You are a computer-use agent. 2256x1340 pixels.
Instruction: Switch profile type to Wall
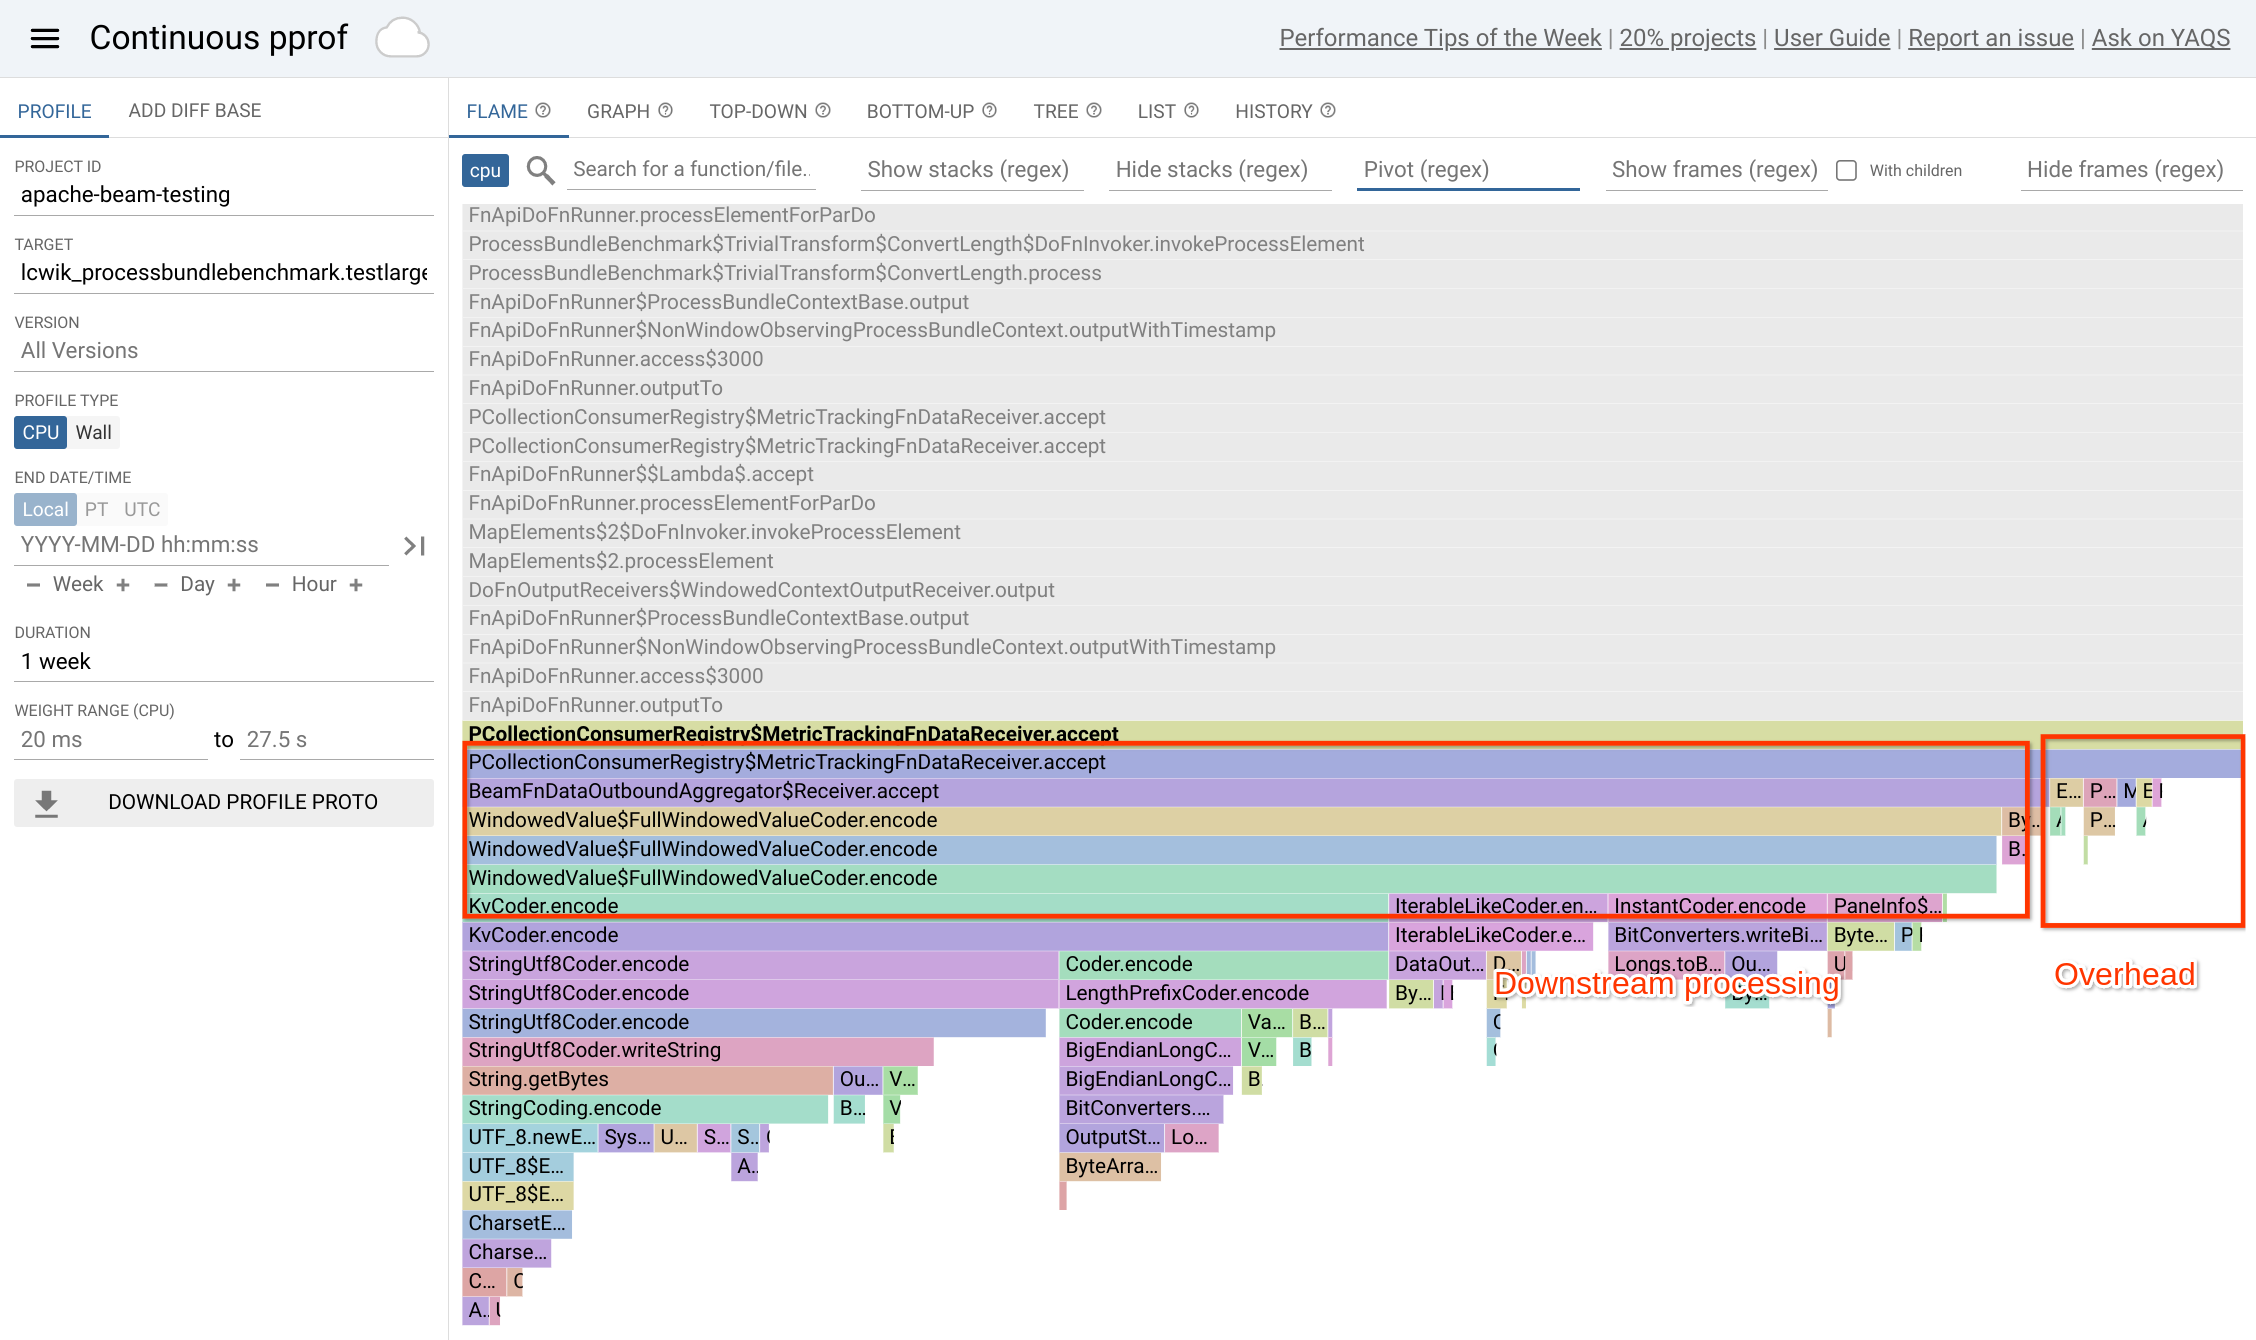pyautogui.click(x=93, y=433)
